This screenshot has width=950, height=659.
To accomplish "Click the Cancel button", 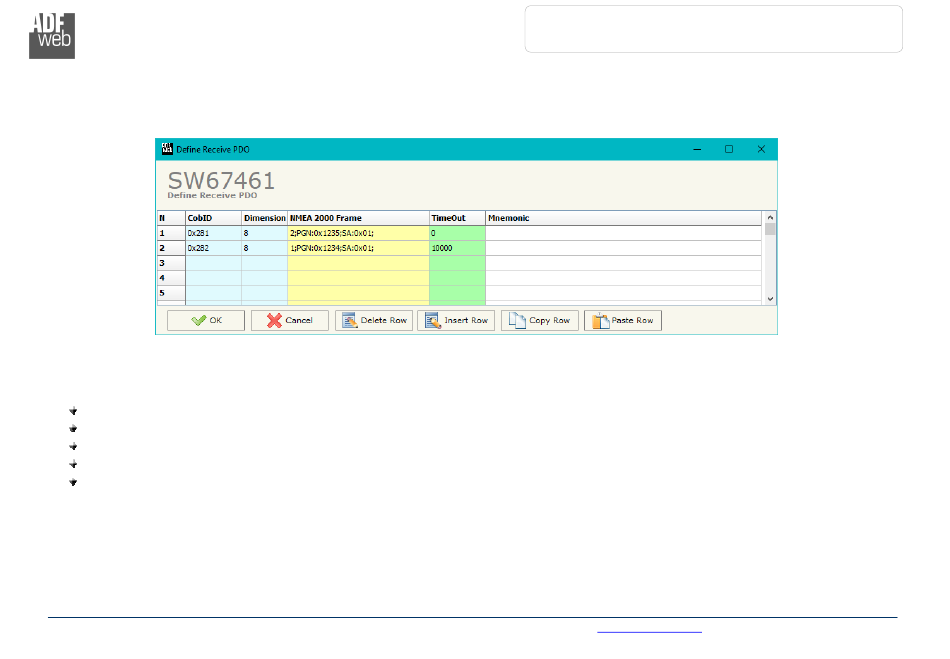I will pyautogui.click(x=290, y=320).
